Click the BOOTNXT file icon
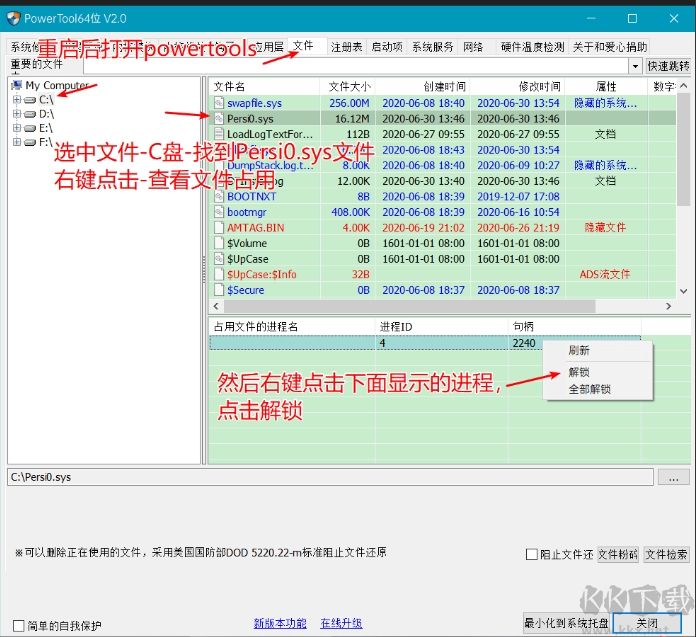The image size is (696, 637). (x=218, y=196)
